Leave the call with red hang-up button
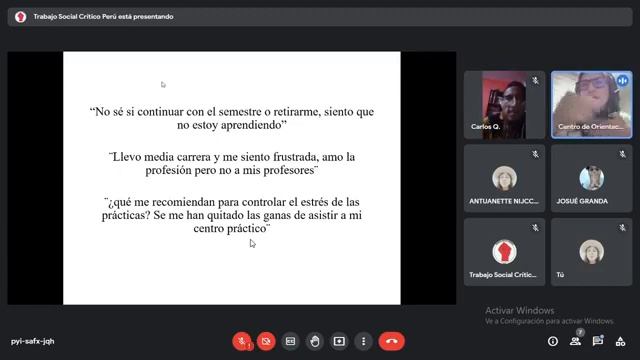640x360 pixels. pos(391,341)
